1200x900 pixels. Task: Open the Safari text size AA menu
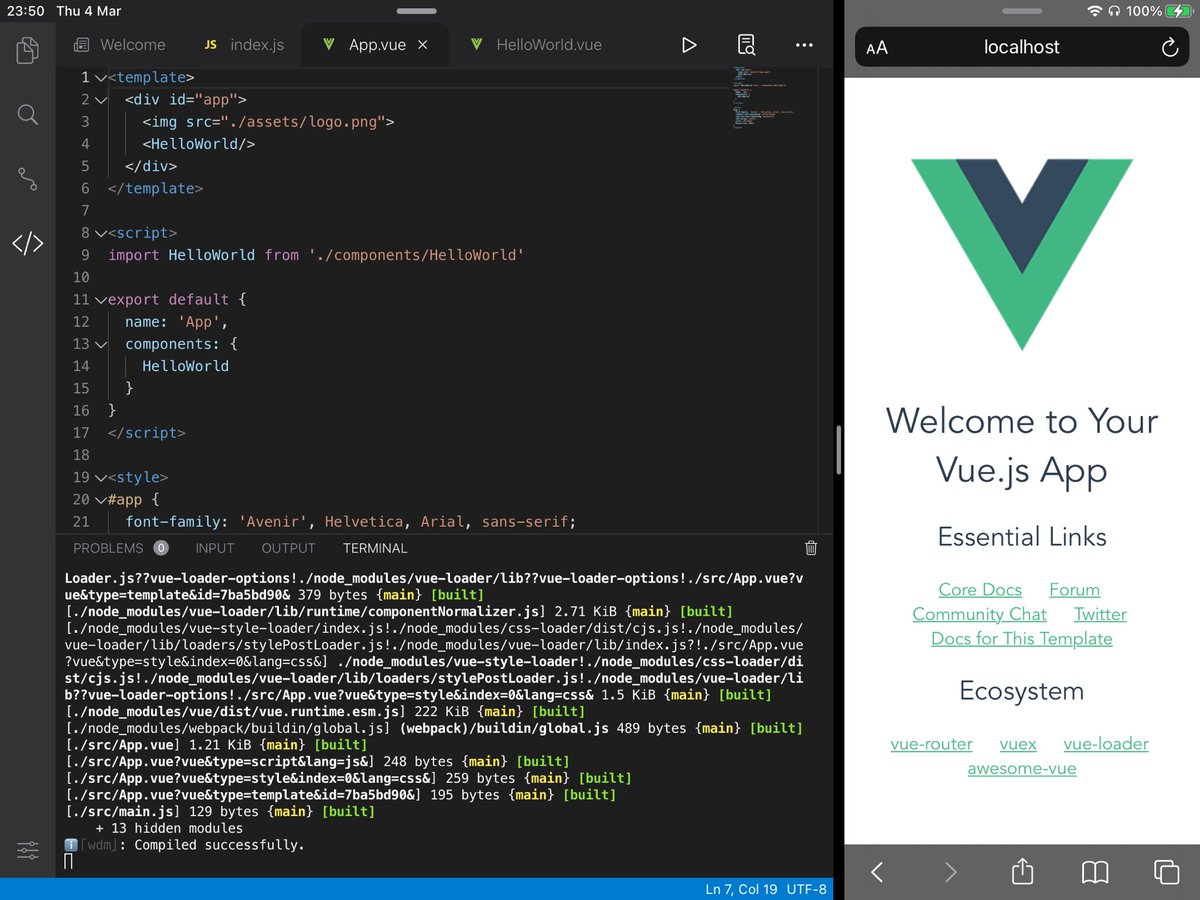pyautogui.click(x=877, y=47)
